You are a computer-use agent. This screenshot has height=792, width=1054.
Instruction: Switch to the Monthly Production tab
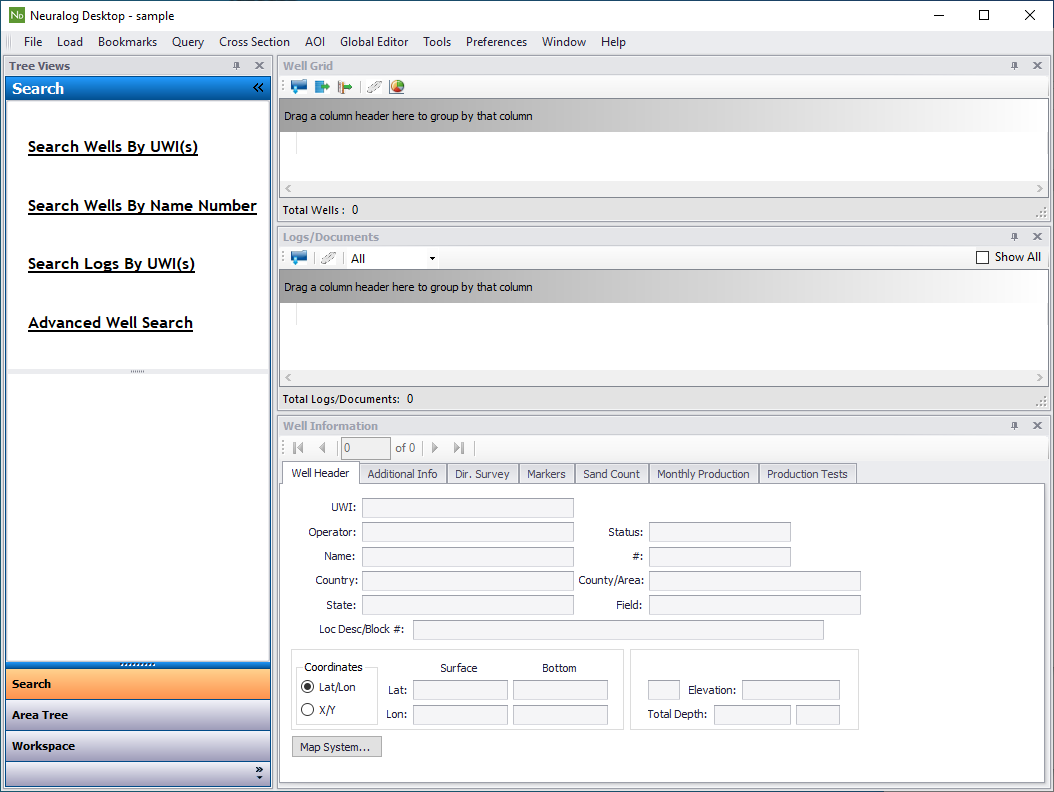703,474
